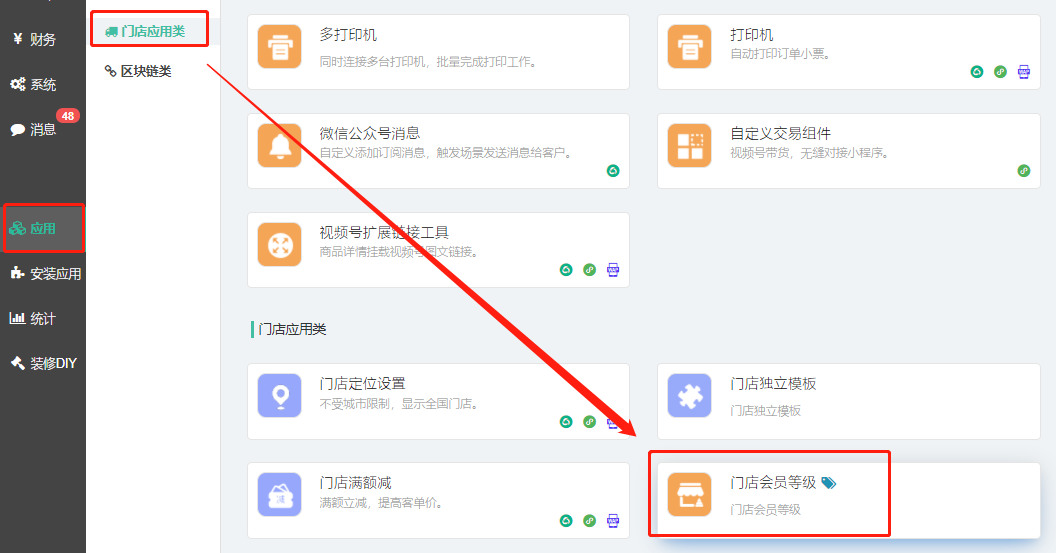Open the 消息 messages sidebar menu

click(x=35, y=129)
